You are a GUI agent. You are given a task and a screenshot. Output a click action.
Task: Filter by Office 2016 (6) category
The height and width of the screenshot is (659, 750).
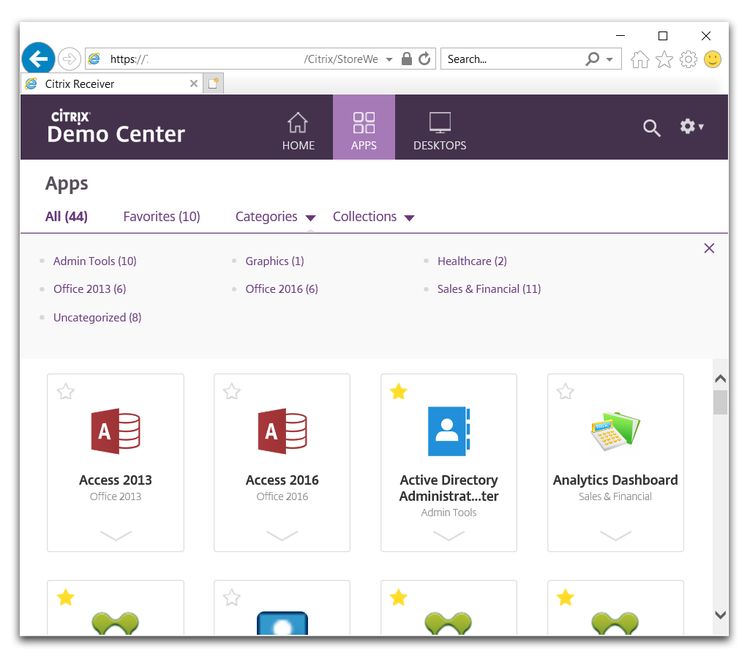click(281, 289)
